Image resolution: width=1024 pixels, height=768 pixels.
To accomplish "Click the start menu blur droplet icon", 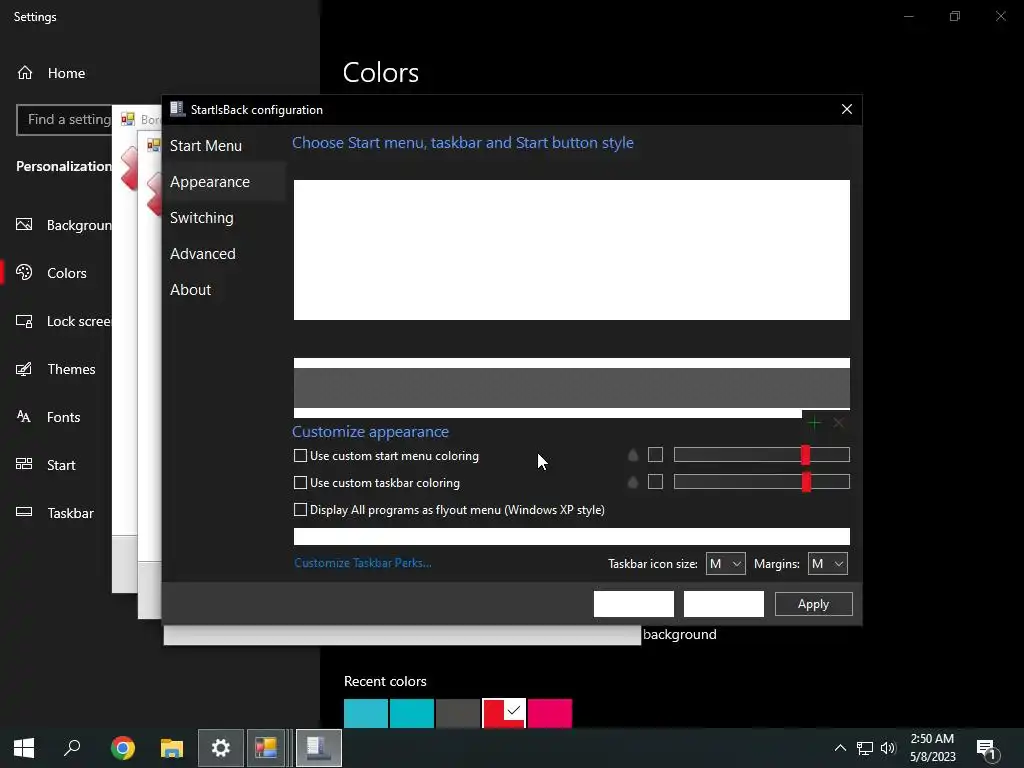I will pyautogui.click(x=632, y=455).
